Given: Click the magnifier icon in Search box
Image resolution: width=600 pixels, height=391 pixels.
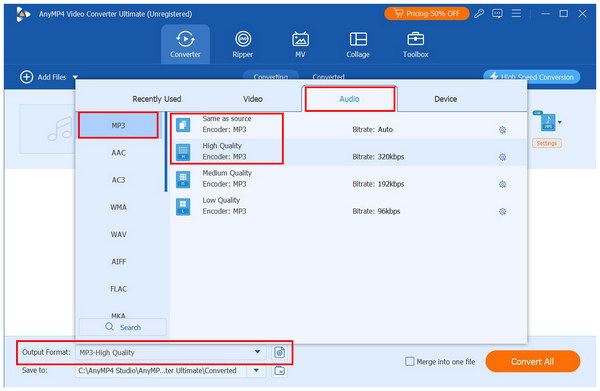Looking at the screenshot, I should (109, 327).
